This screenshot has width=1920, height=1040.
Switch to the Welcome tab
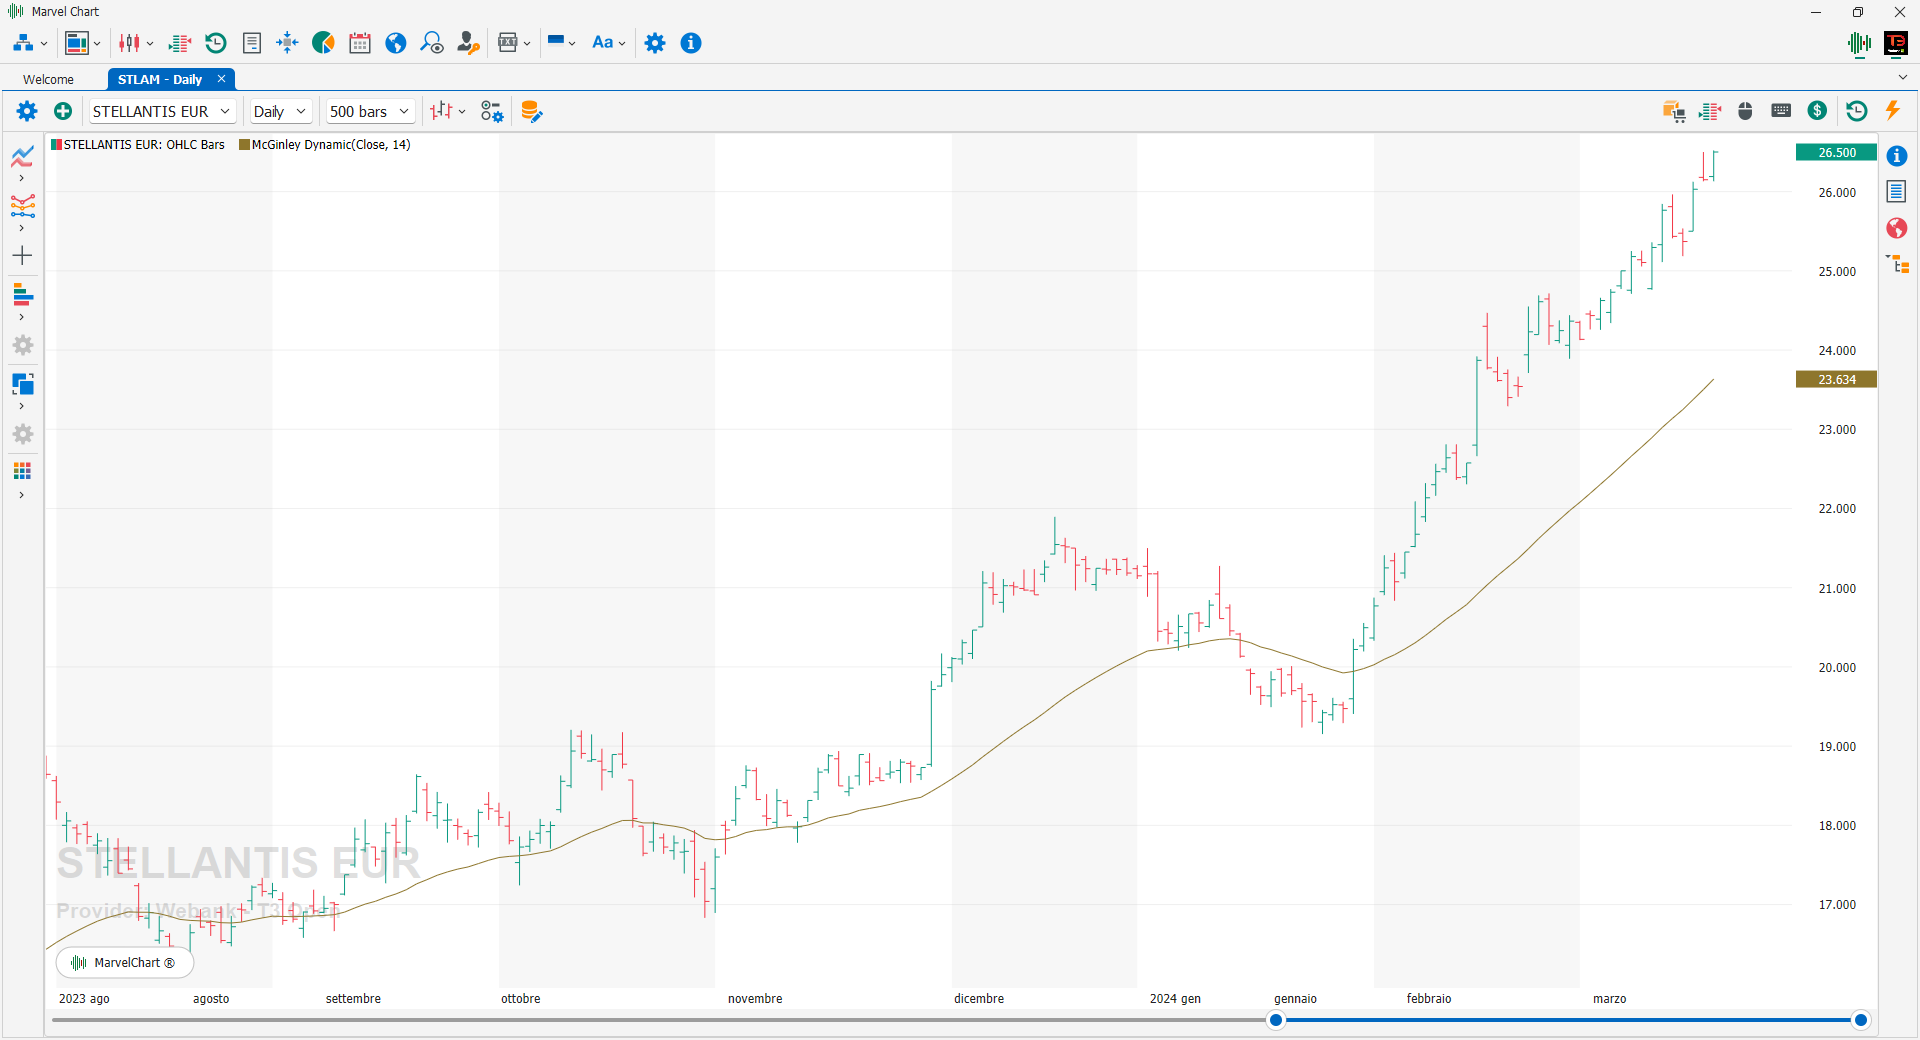[x=49, y=79]
